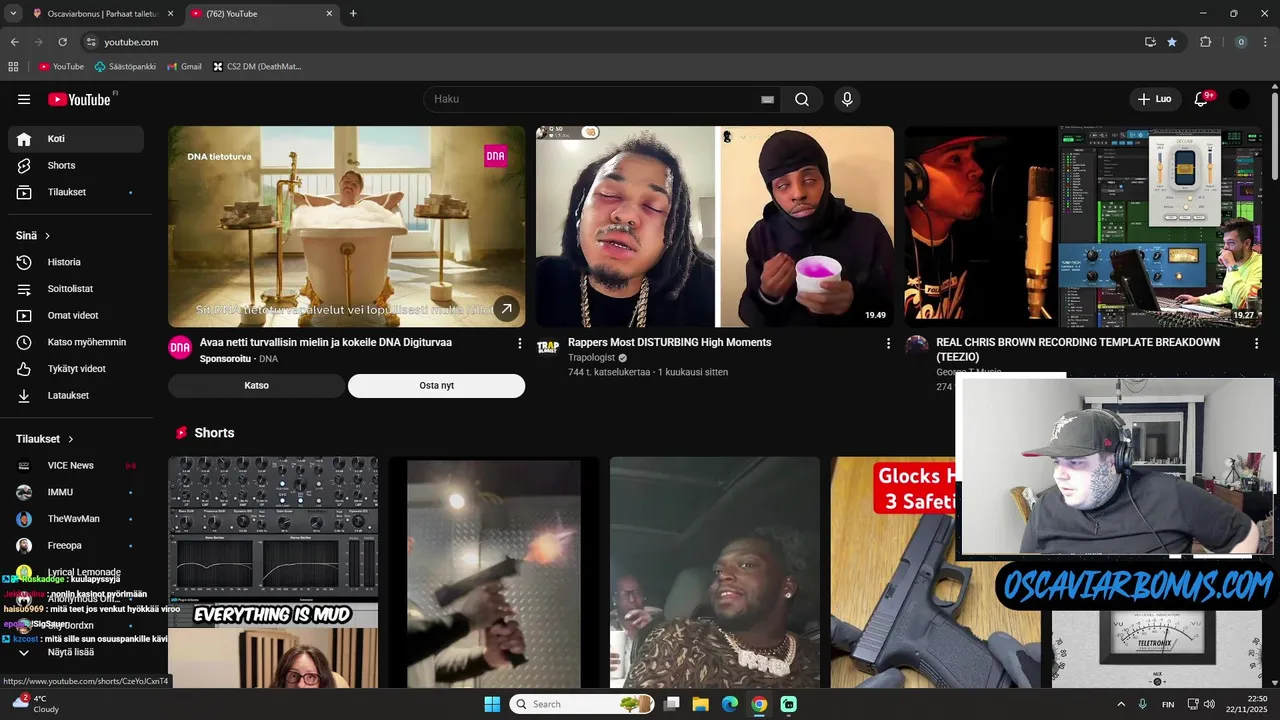View site information icon in address bar
The image size is (1280, 720).
pos(91,42)
